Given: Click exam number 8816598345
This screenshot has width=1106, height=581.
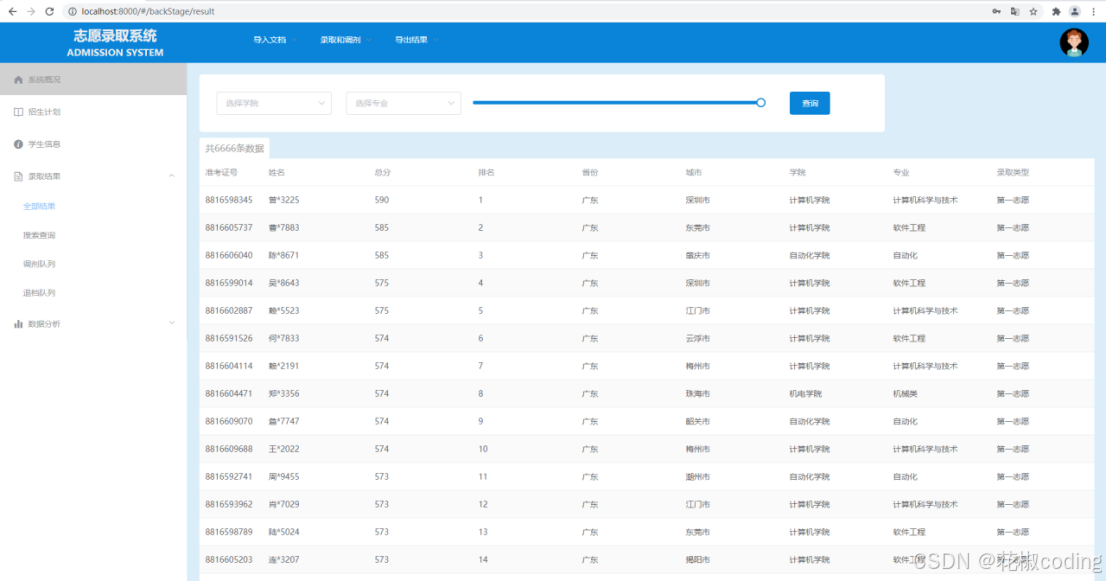Looking at the screenshot, I should 229,200.
